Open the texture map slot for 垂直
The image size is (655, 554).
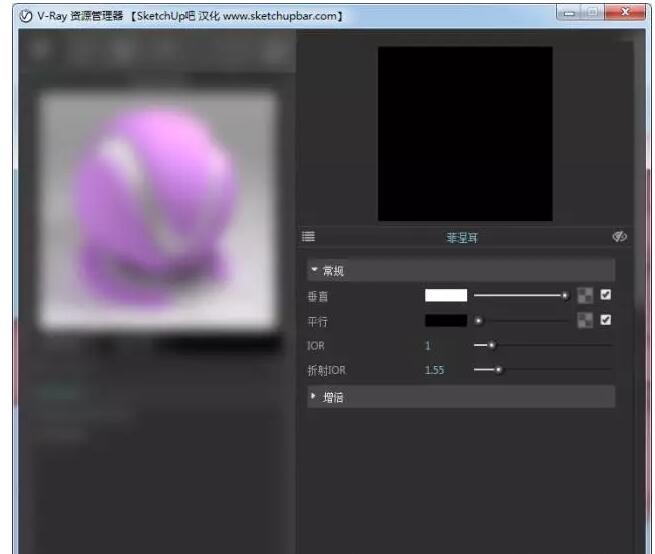pos(585,296)
